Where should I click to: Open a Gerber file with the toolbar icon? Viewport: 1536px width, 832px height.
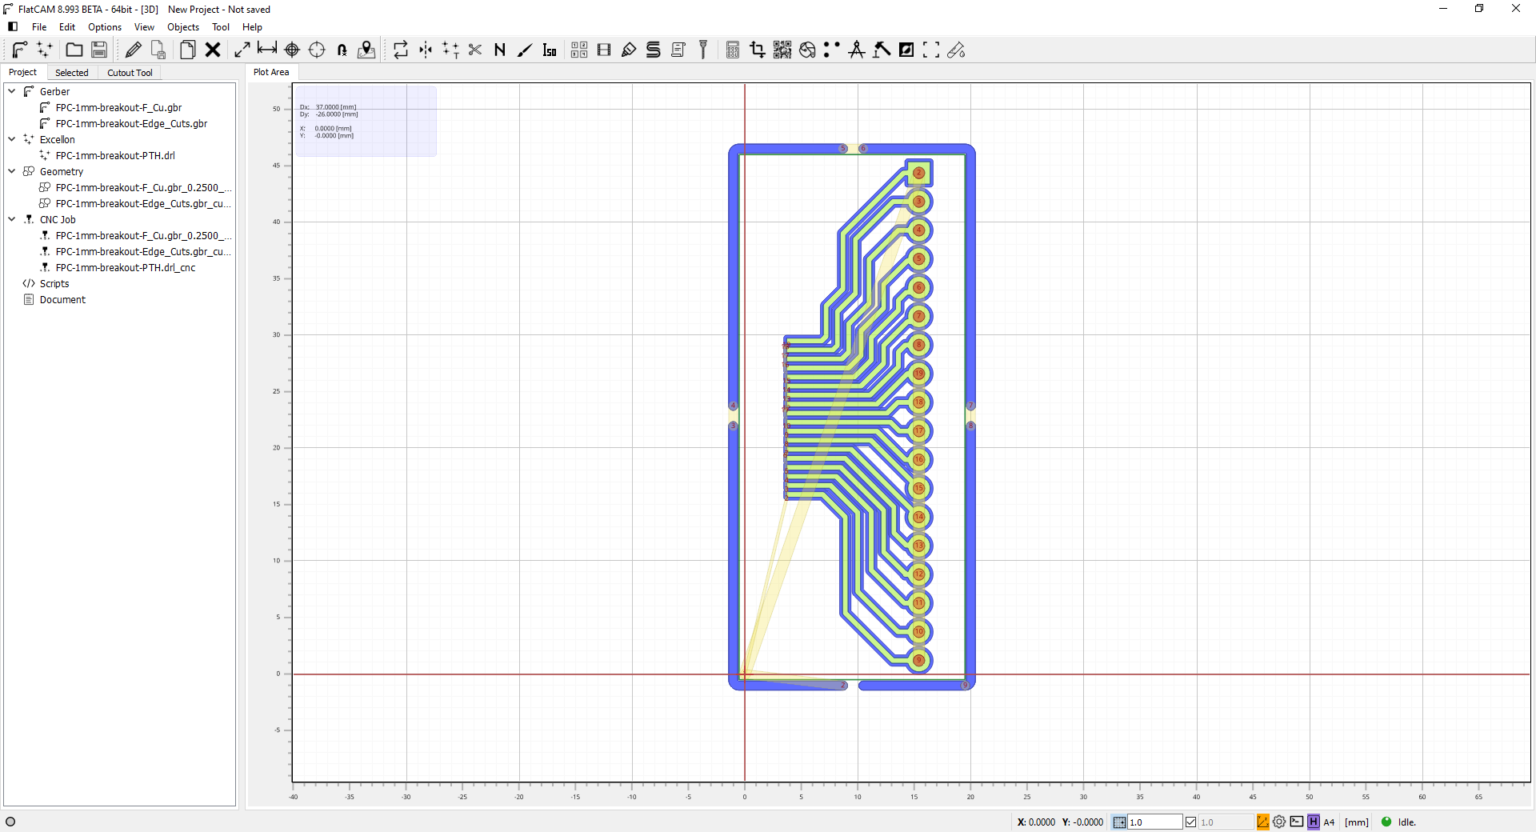pos(18,49)
